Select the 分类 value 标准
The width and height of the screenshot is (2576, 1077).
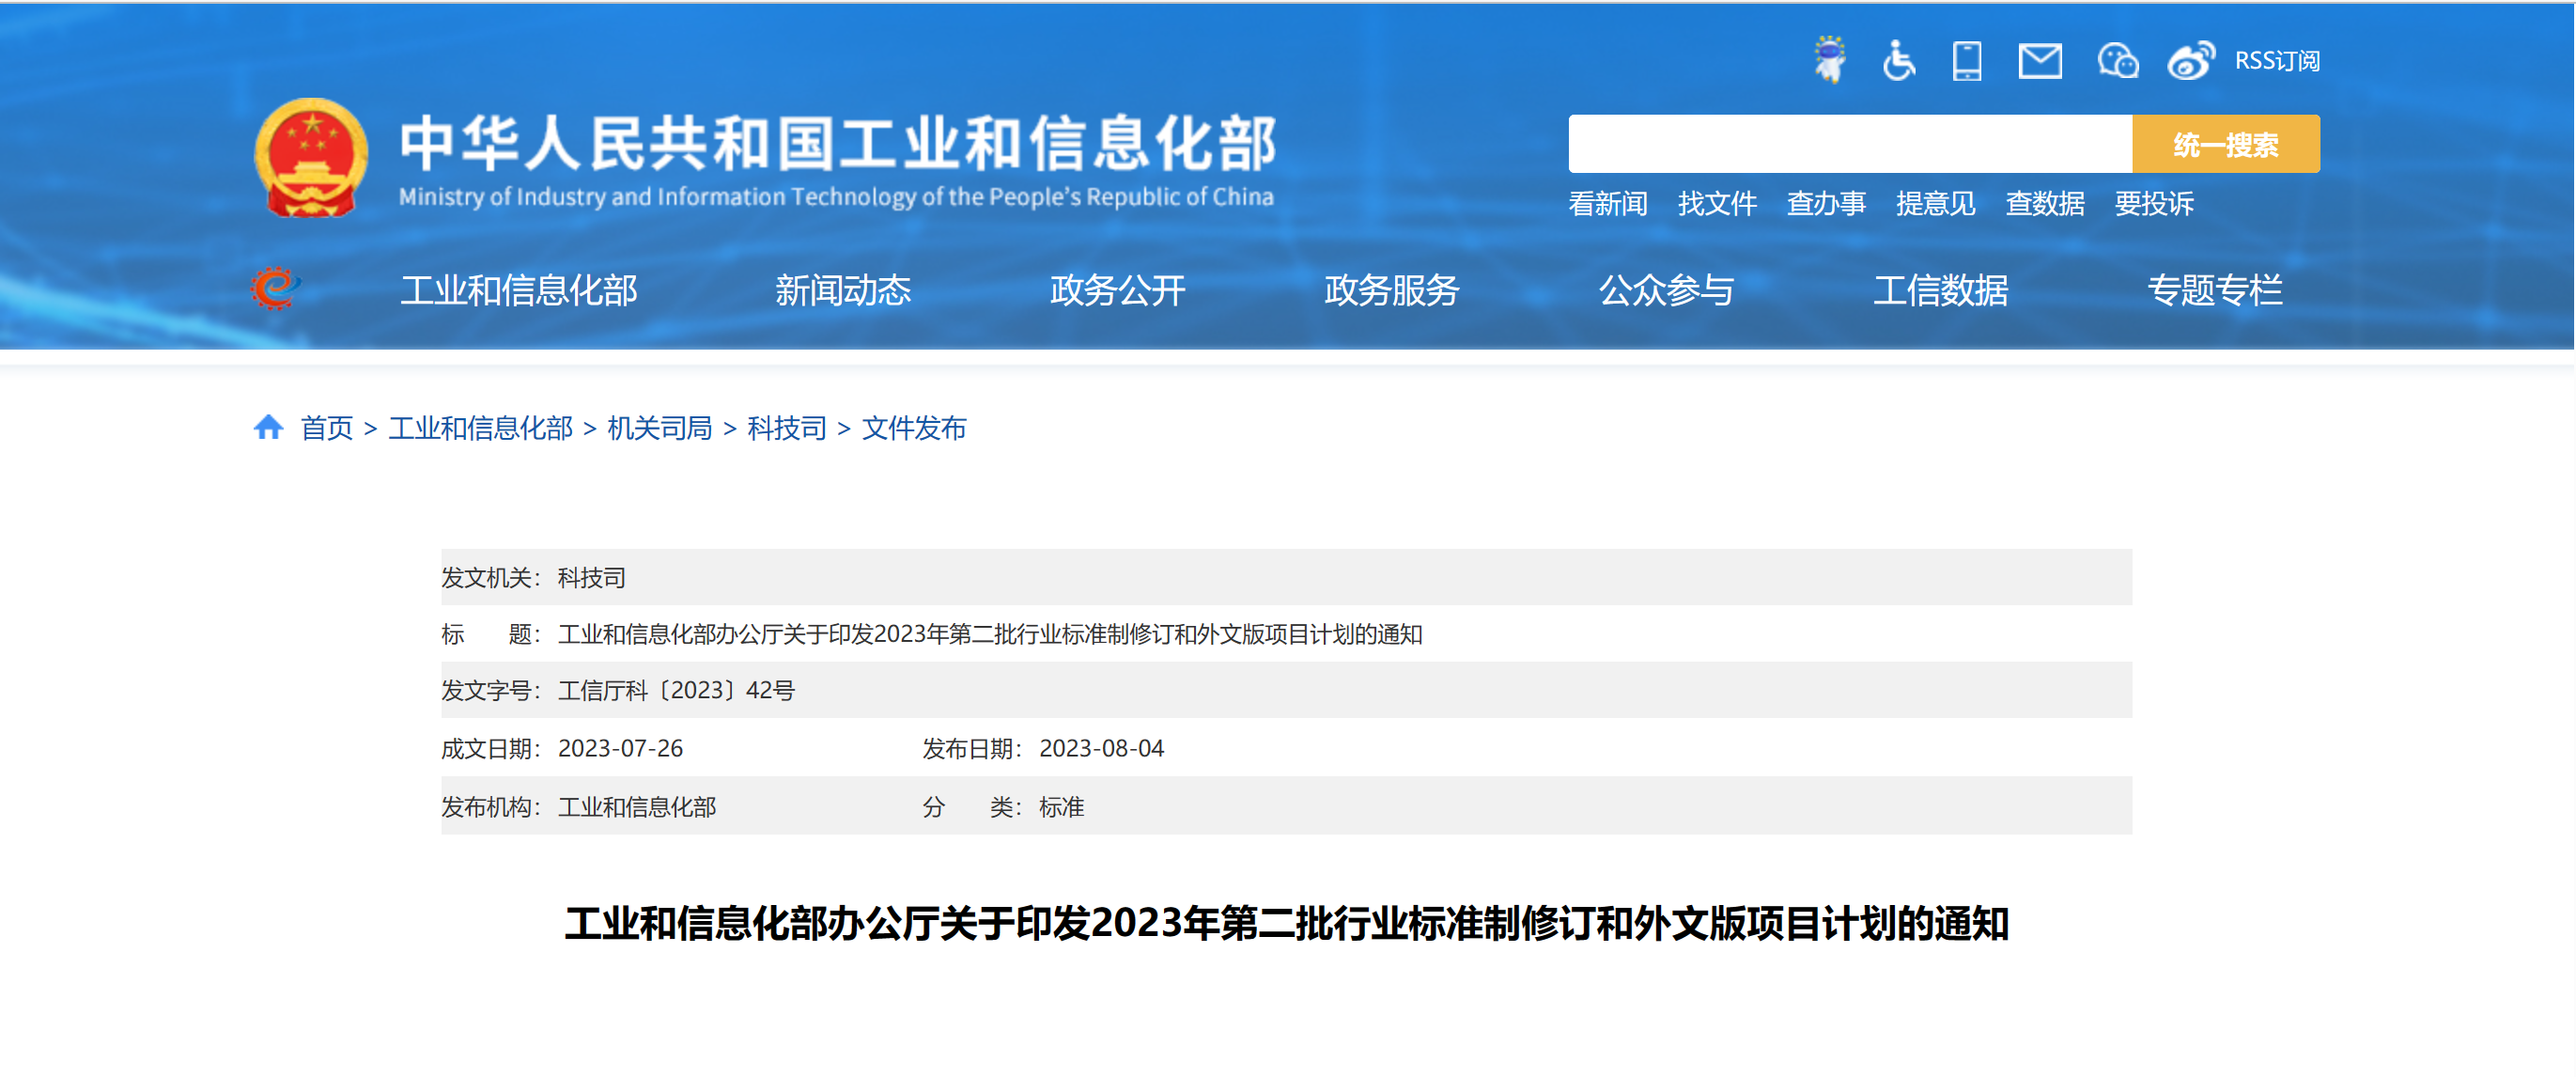tap(1061, 806)
